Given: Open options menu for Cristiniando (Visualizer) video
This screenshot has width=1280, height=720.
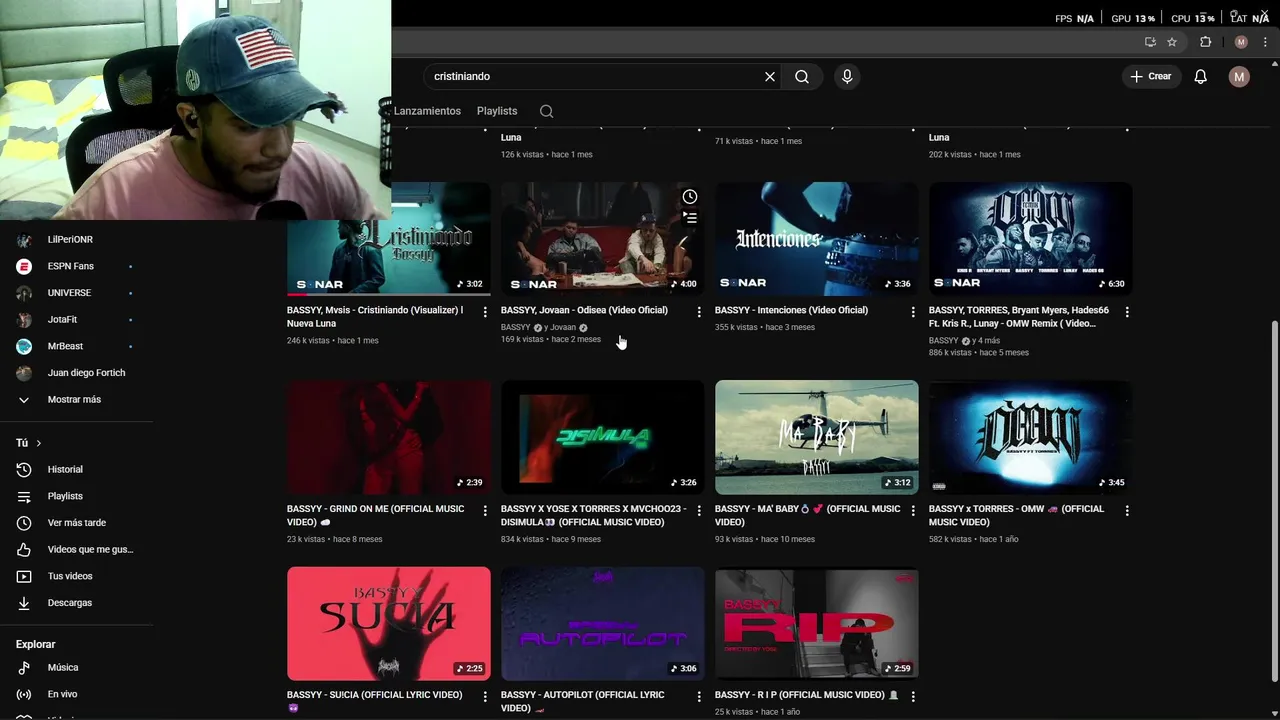Looking at the screenshot, I should [485, 312].
